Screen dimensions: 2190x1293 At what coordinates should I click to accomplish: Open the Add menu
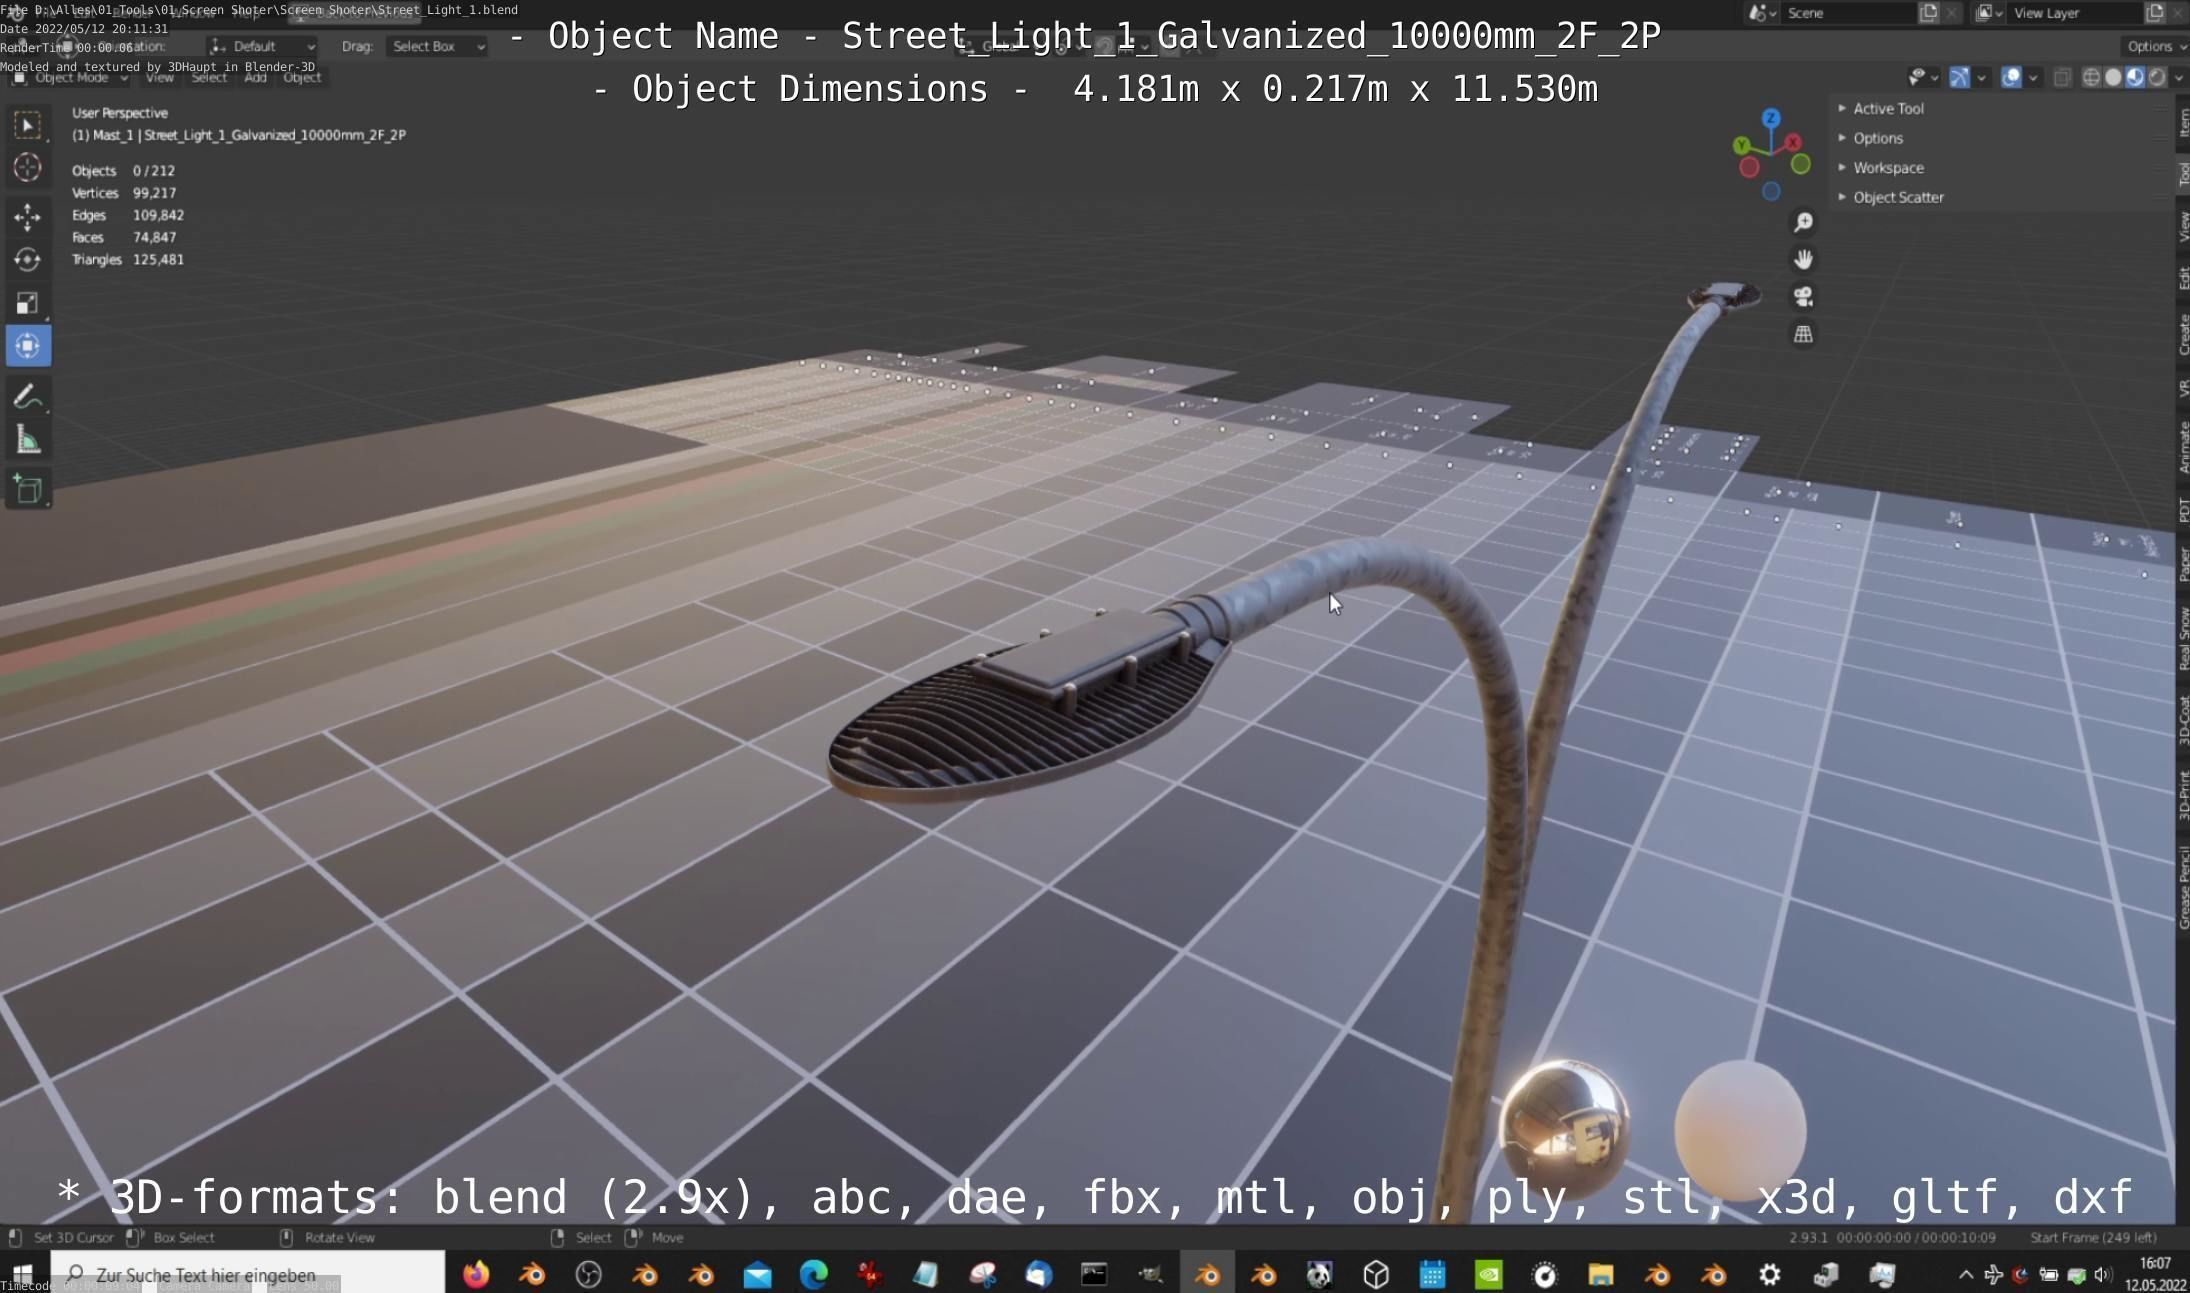pos(255,77)
